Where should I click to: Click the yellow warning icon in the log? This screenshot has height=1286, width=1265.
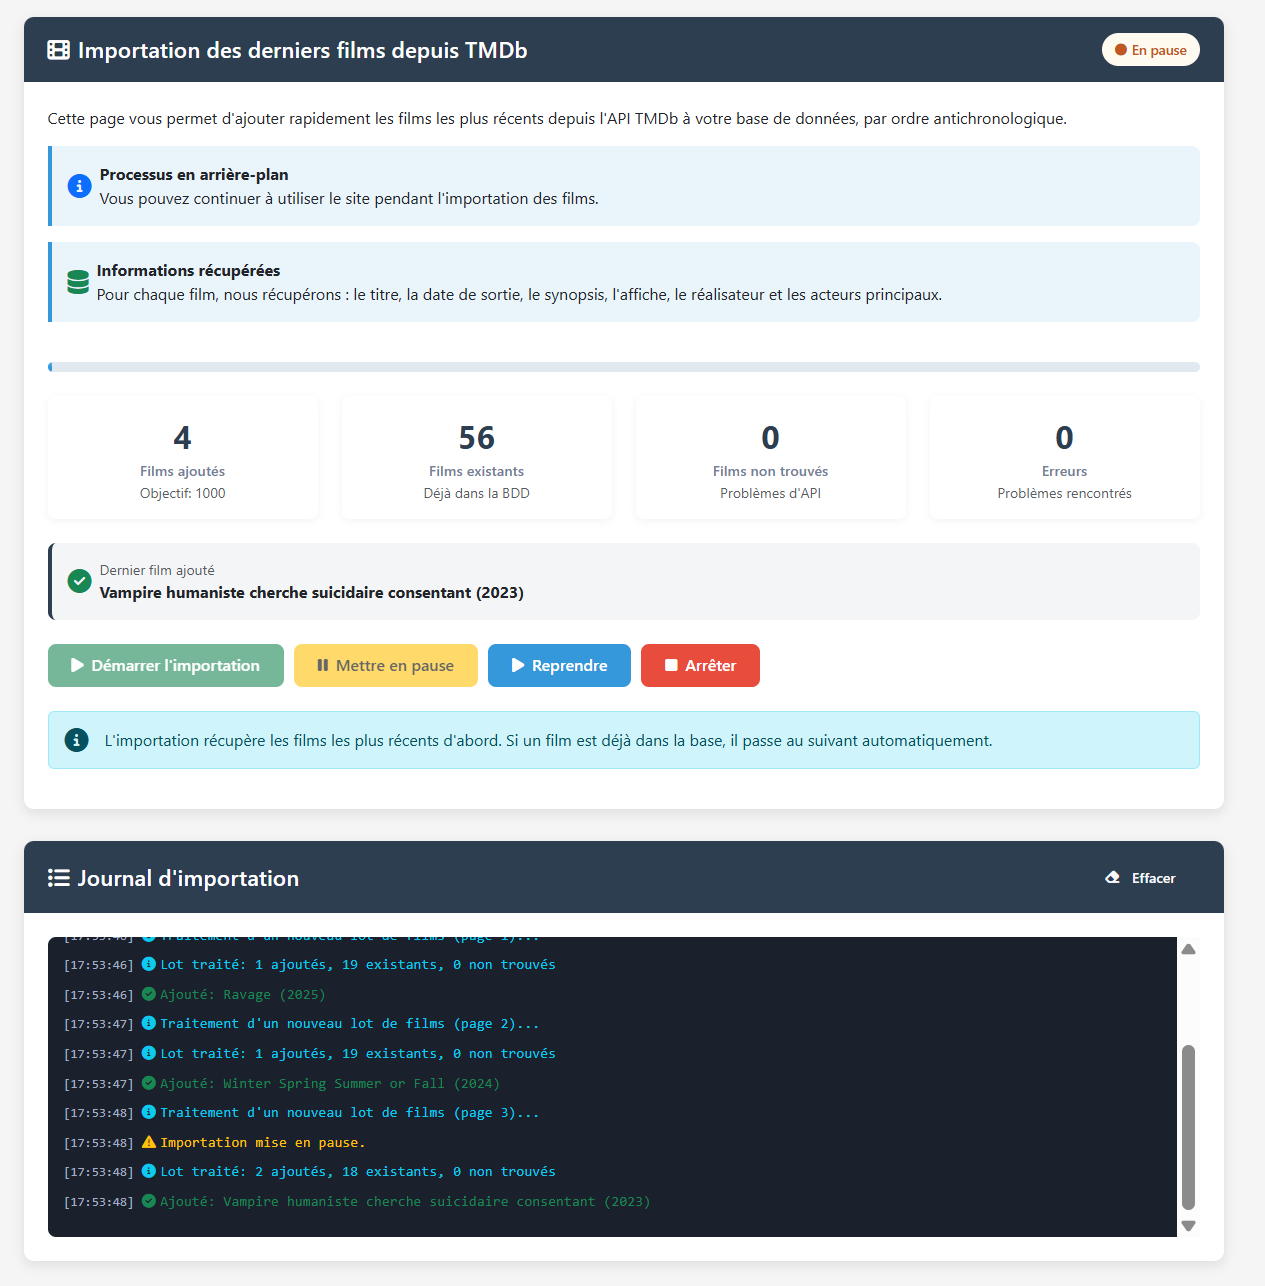[x=149, y=1142]
